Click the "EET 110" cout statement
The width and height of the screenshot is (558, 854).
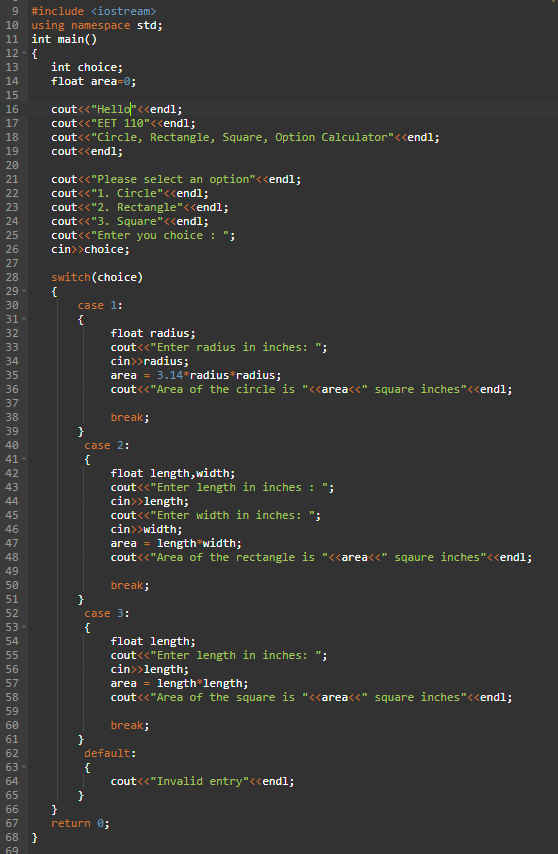tap(124, 123)
